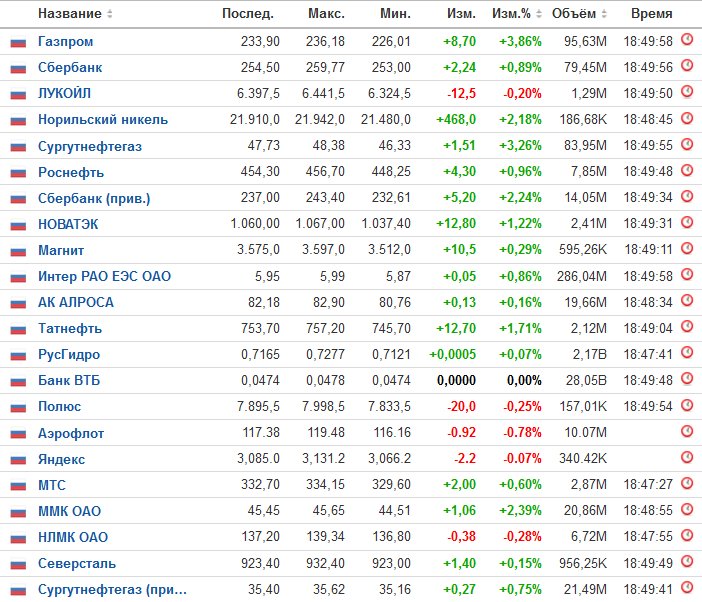Click the clock icon in Полюс row
The image size is (702, 602).
[687, 405]
